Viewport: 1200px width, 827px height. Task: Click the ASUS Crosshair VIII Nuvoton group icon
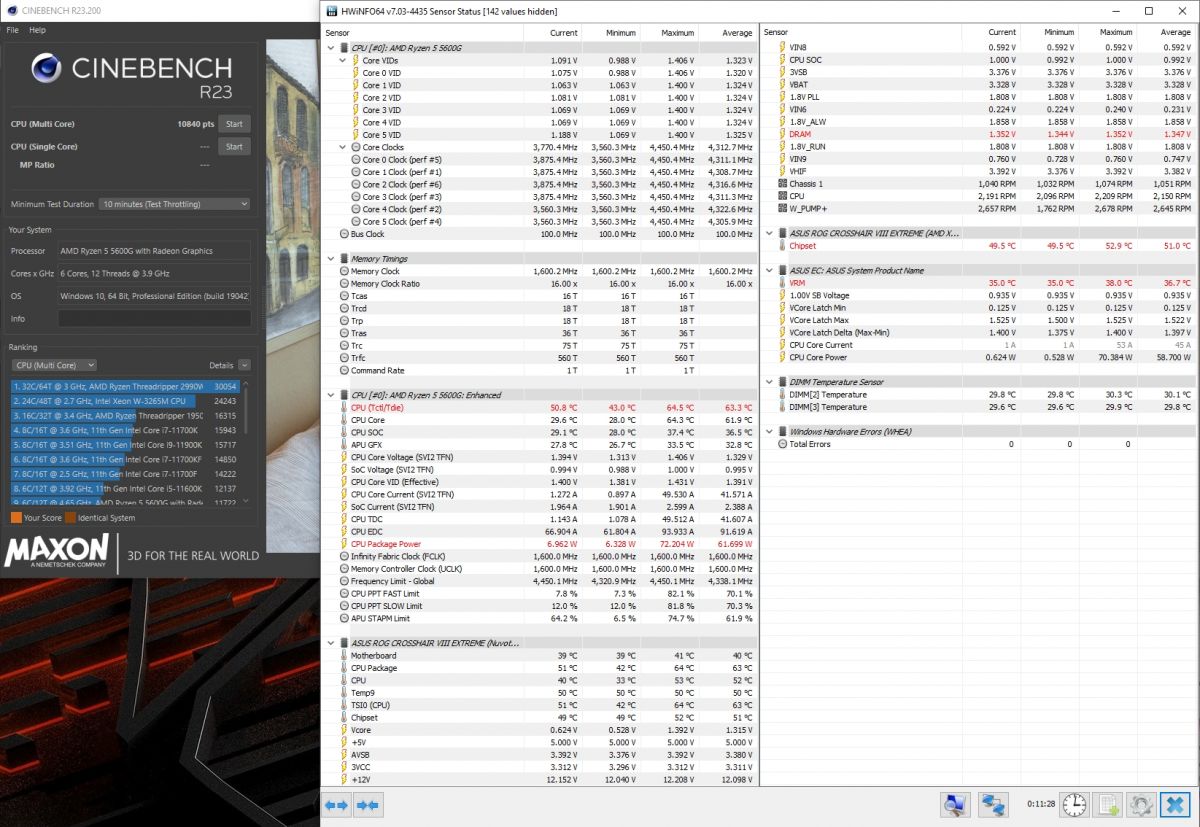click(x=344, y=643)
